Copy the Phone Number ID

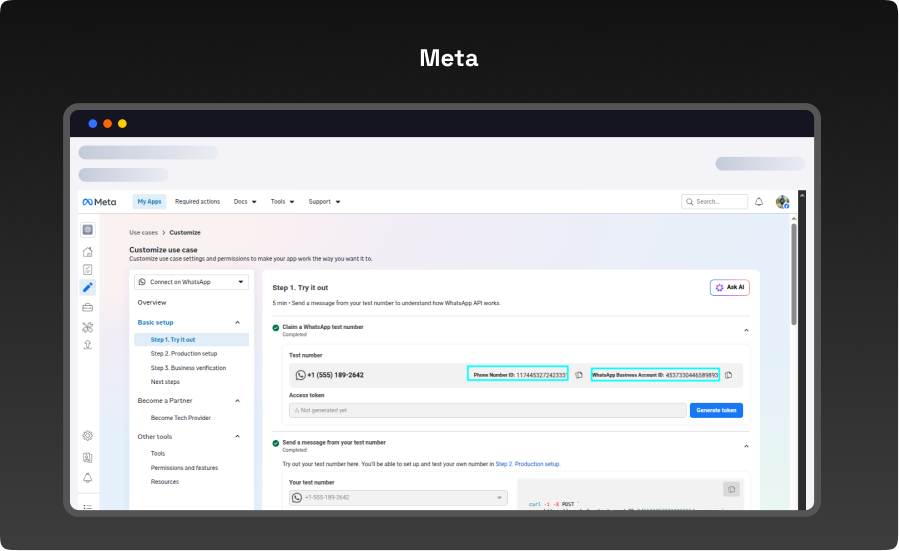579,375
